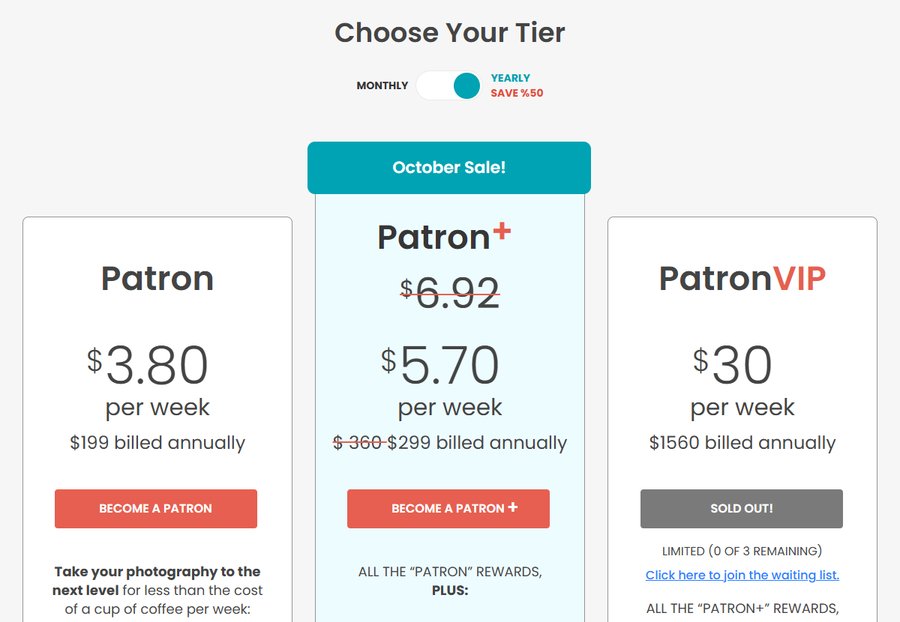Click the October Sale! banner
The image size is (900, 622).
449,168
